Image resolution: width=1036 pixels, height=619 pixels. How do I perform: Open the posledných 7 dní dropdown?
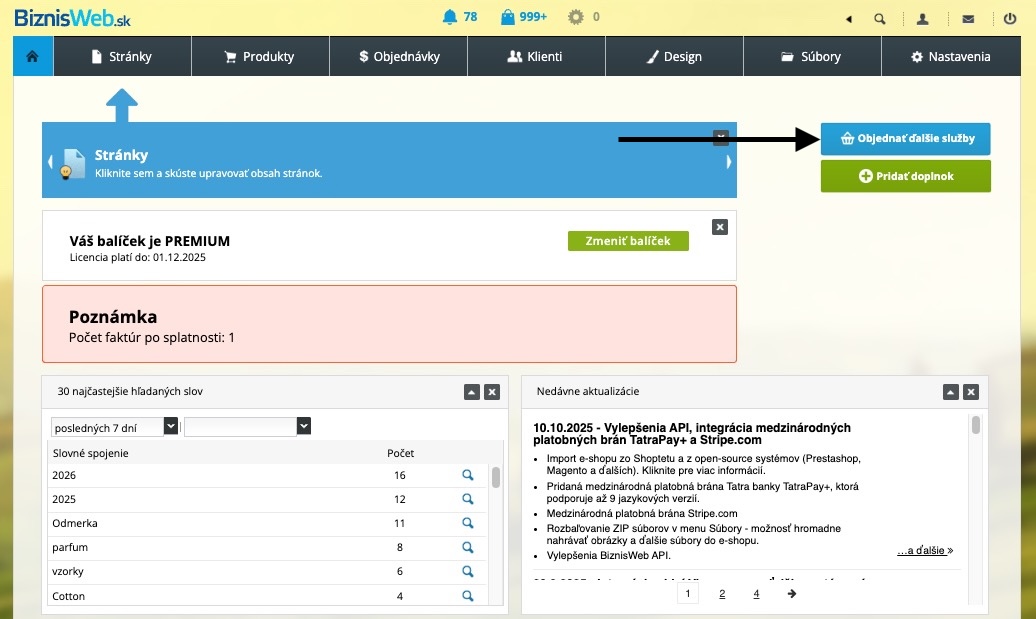point(170,426)
